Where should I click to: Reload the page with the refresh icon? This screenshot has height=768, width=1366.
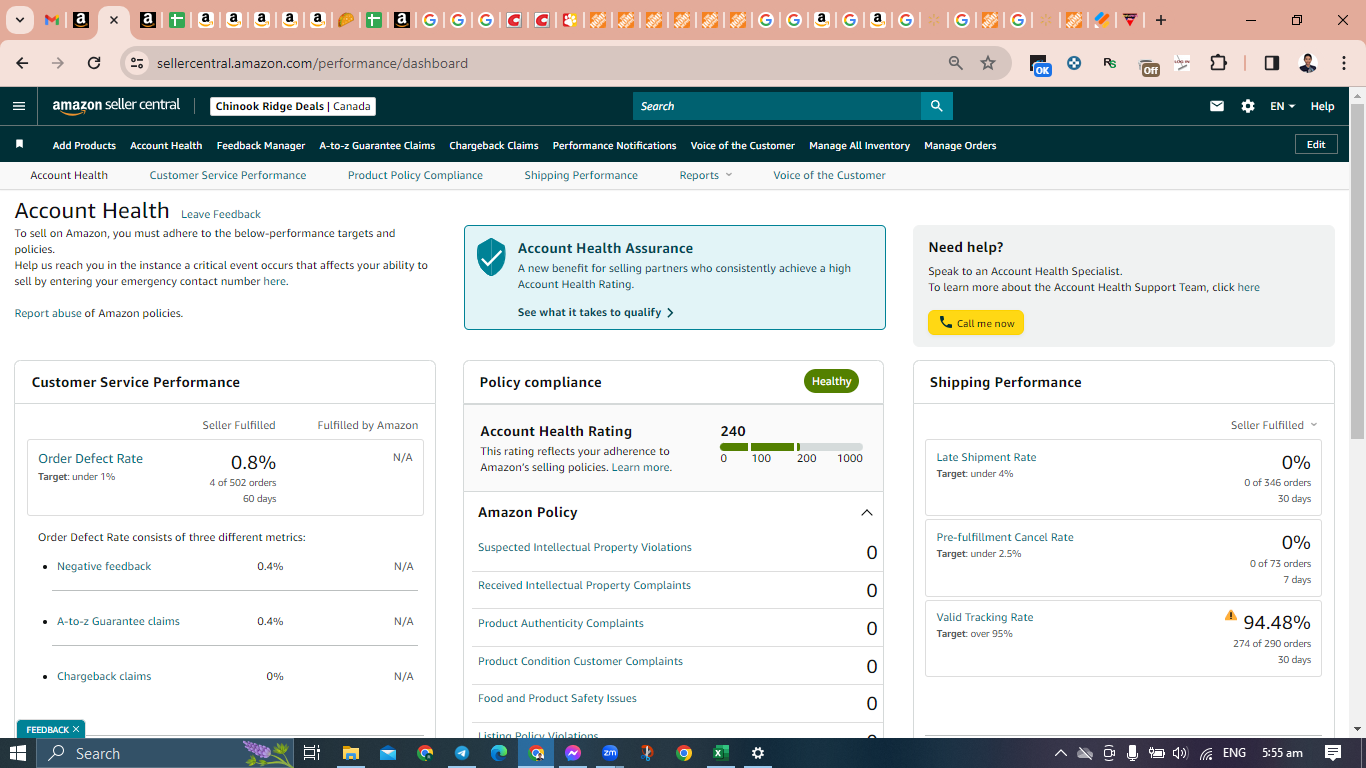tap(94, 63)
